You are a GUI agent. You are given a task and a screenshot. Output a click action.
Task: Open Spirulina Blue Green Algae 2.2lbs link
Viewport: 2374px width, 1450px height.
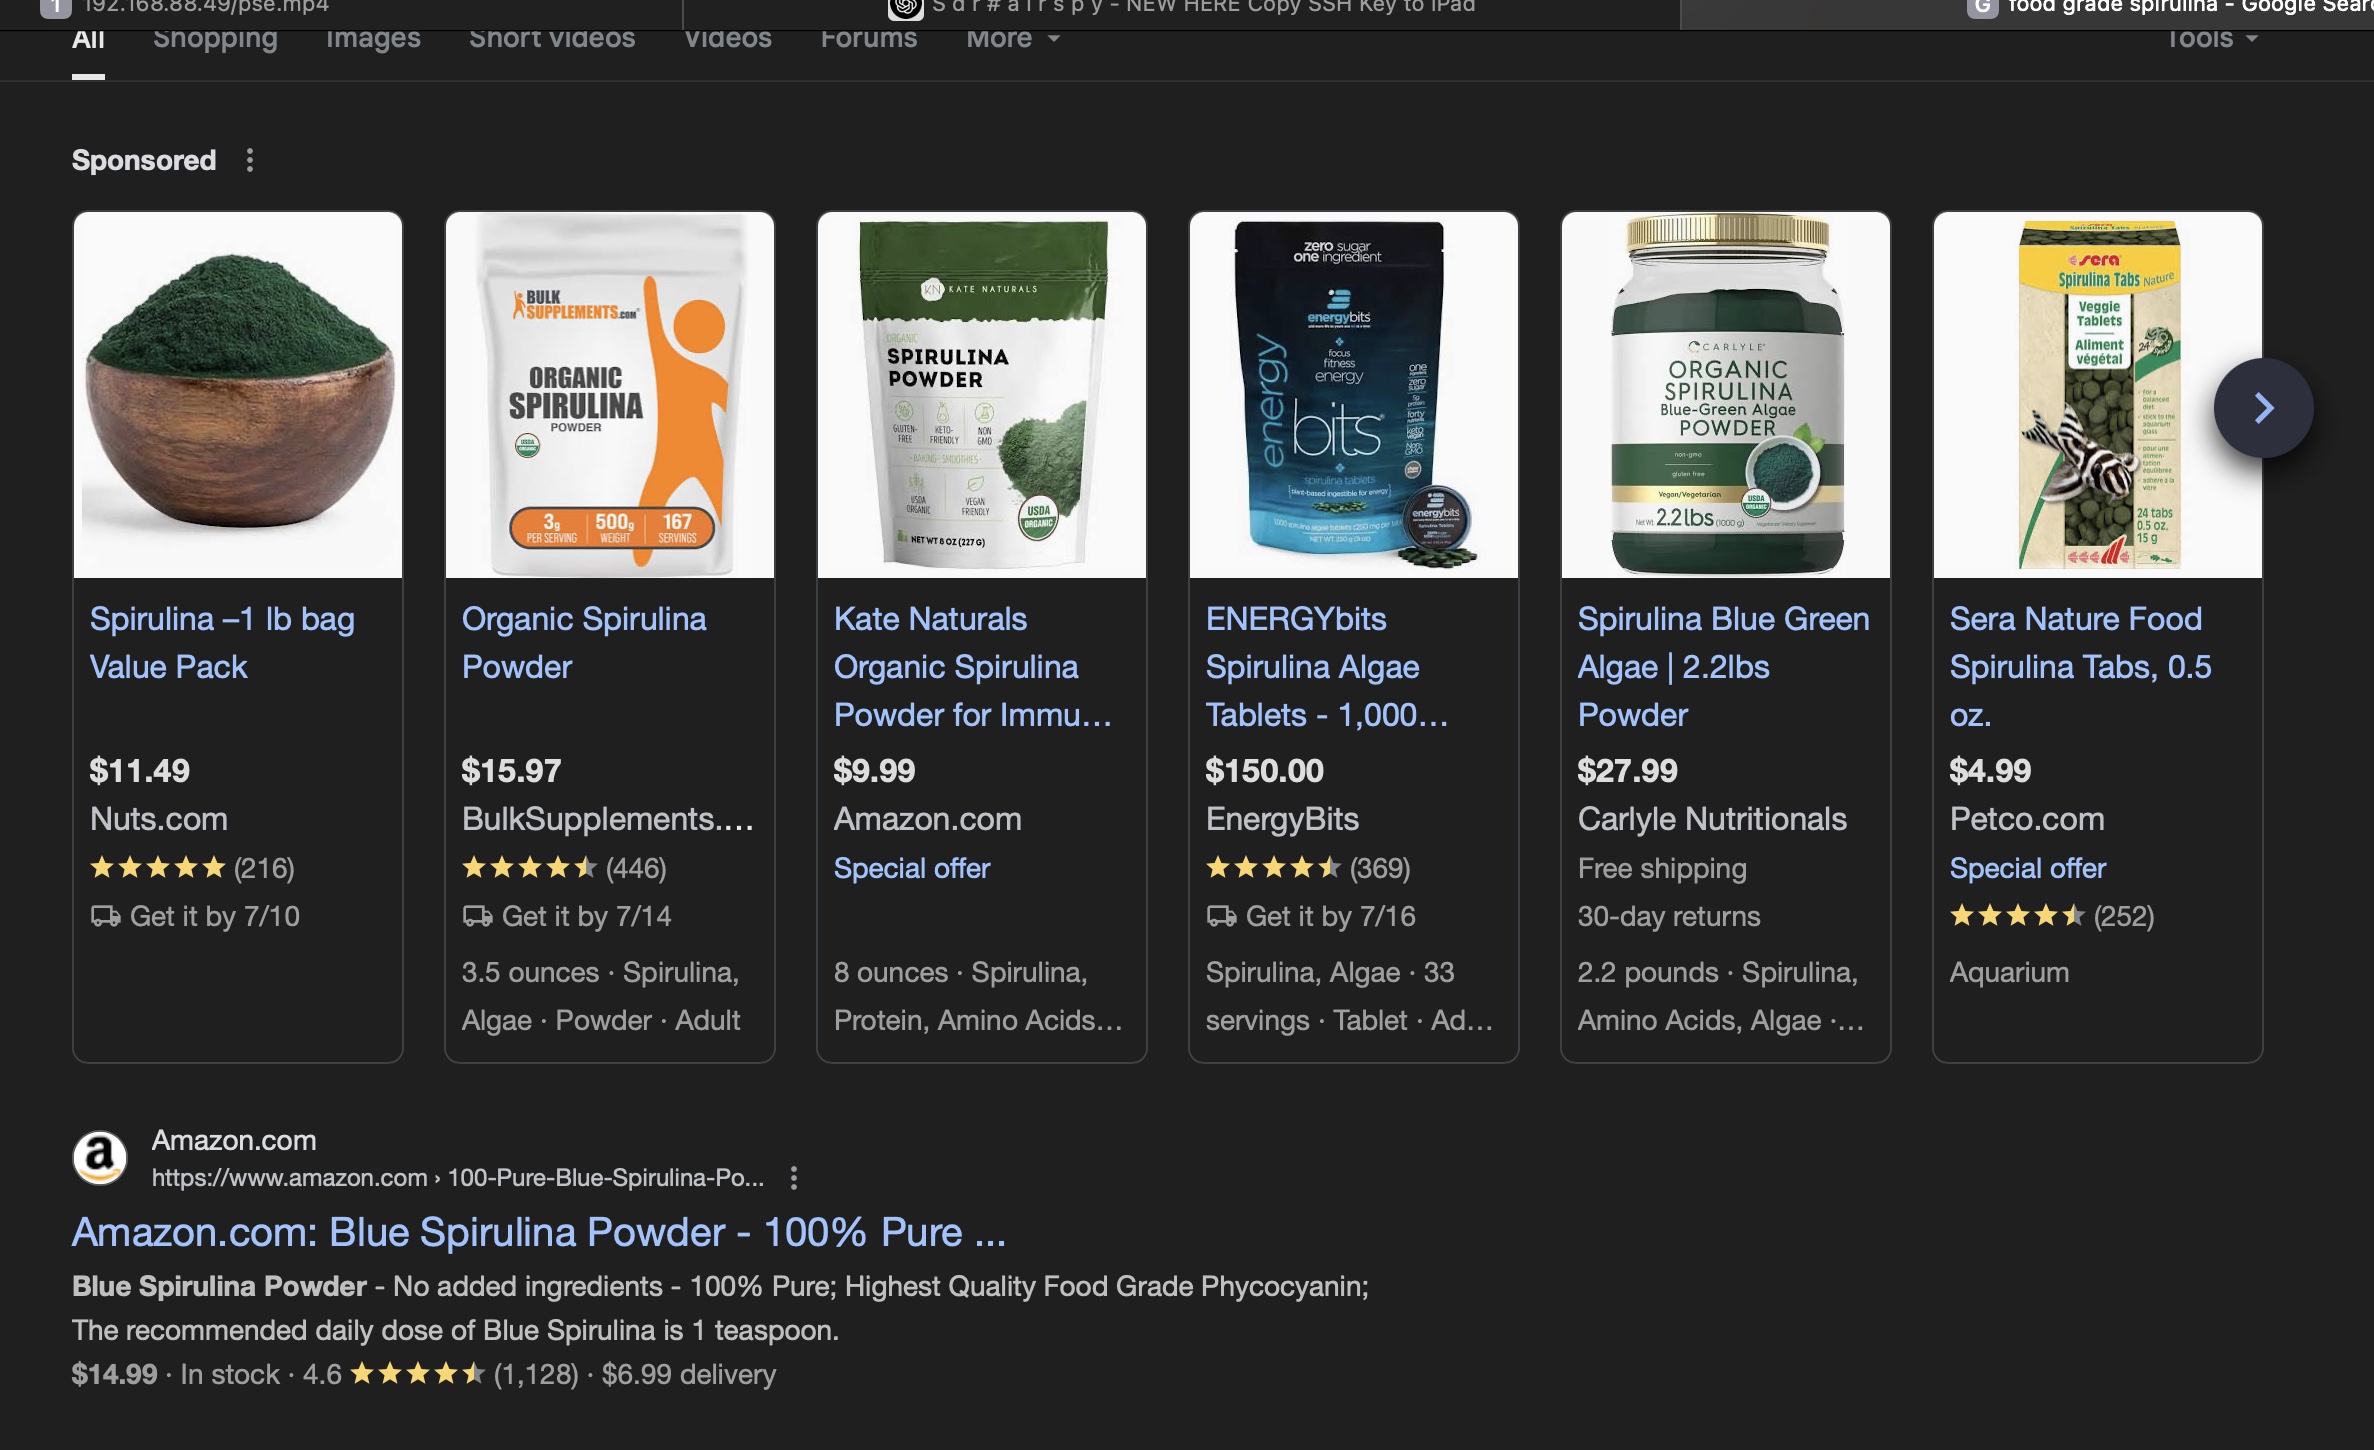pyautogui.click(x=1724, y=667)
